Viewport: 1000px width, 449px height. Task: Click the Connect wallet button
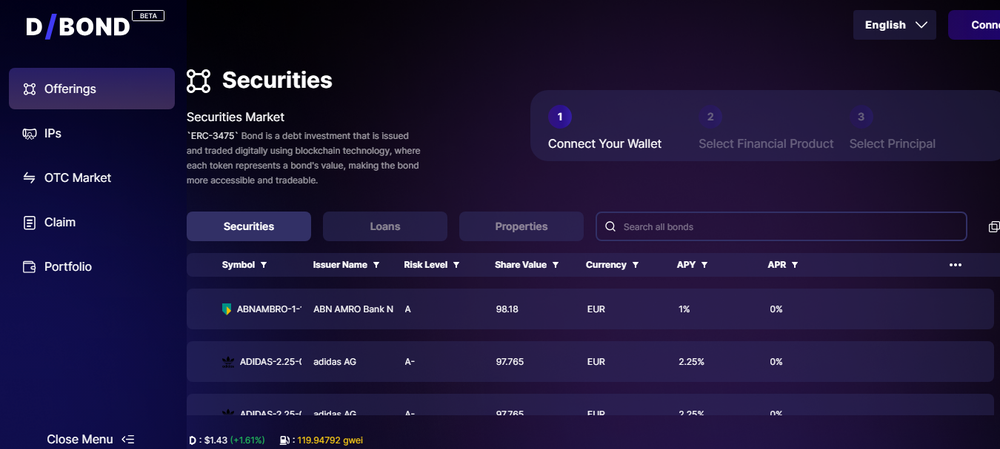tap(974, 25)
